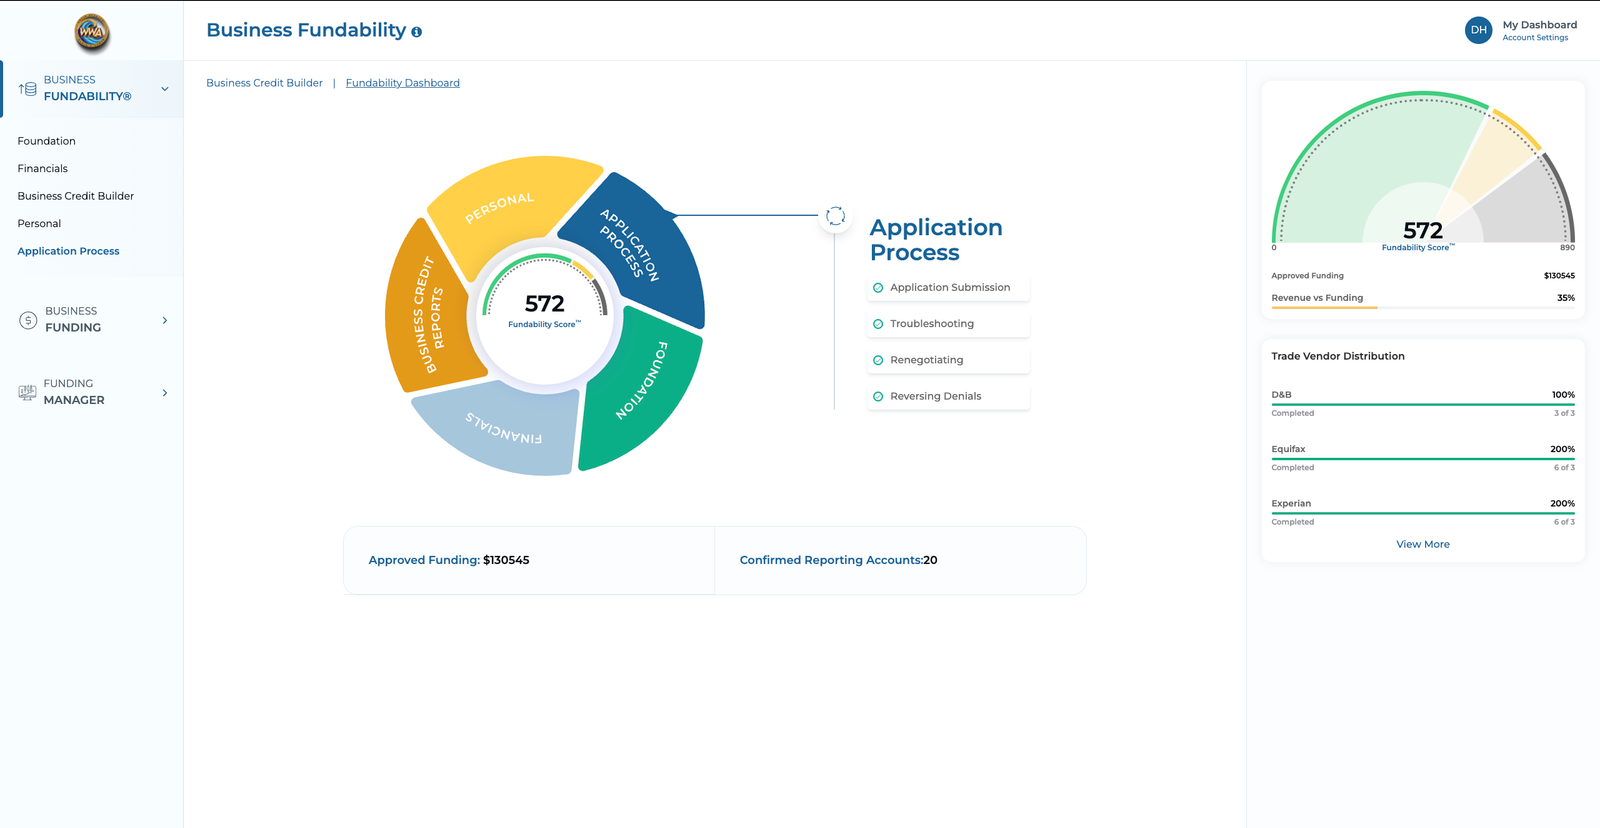This screenshot has height=828, width=1600.
Task: Click the D&B 100% progress bar
Action: (1423, 404)
